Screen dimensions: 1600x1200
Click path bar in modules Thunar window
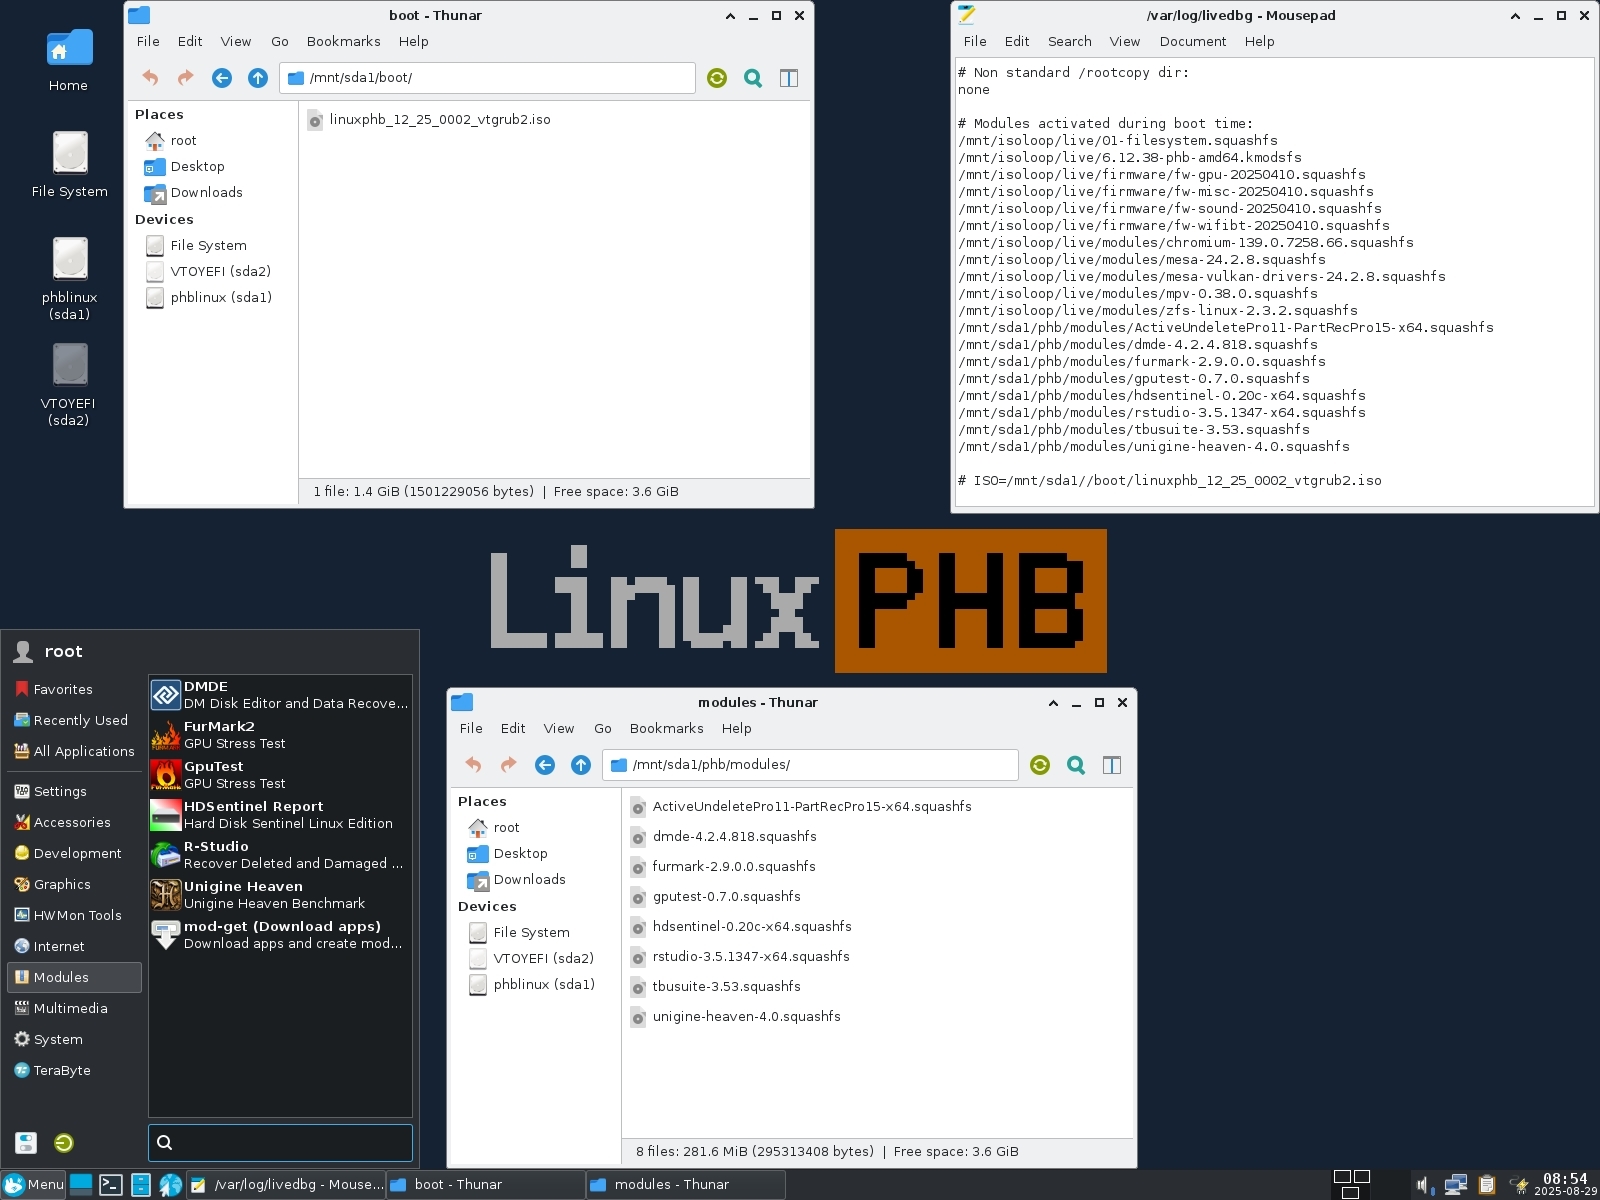(x=810, y=765)
